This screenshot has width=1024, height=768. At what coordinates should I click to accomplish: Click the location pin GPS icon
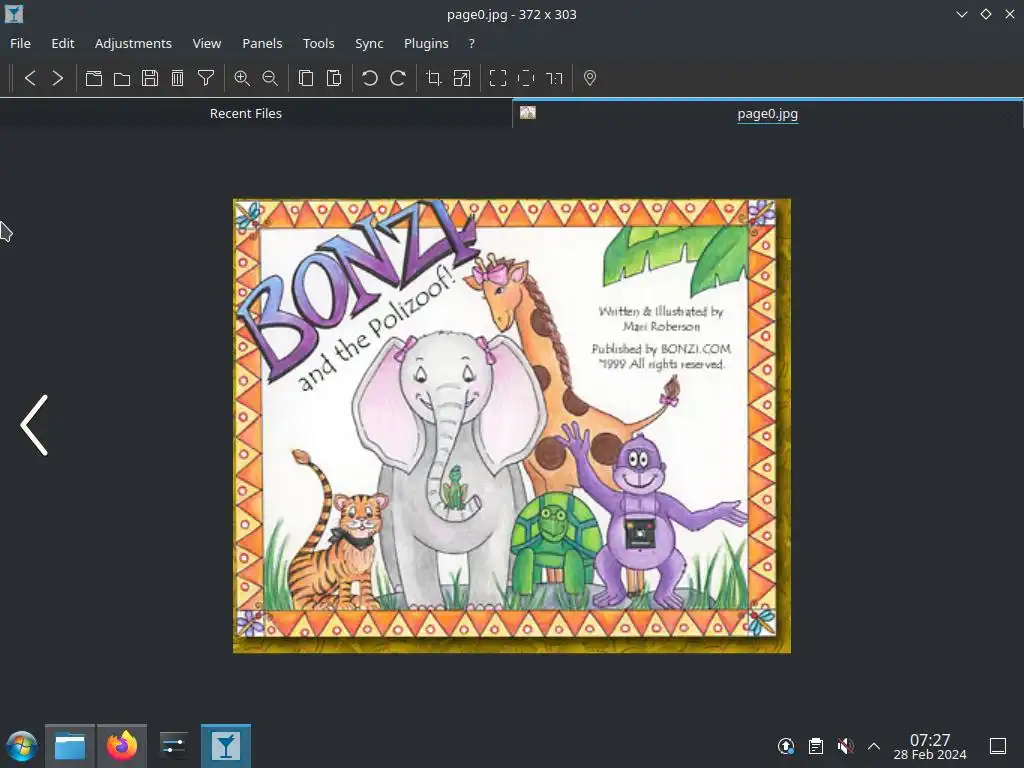tap(590, 78)
